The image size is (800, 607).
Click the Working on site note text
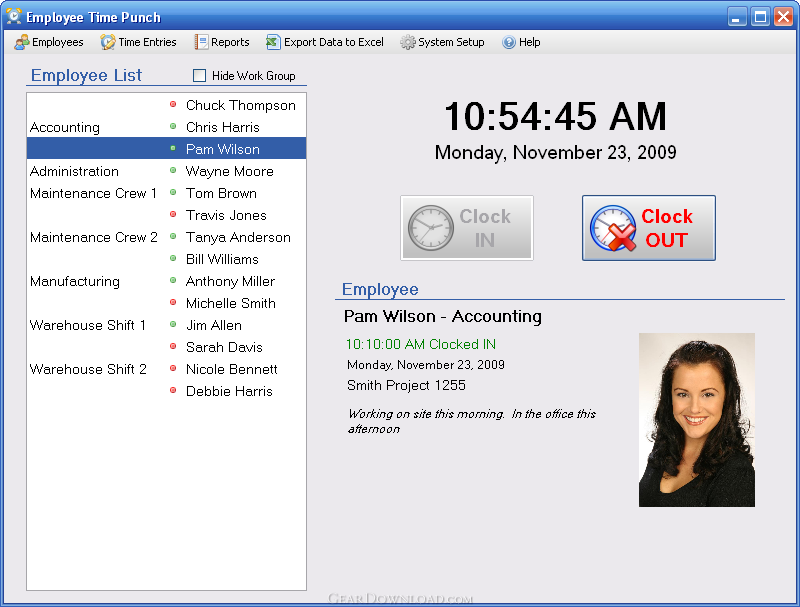point(471,421)
